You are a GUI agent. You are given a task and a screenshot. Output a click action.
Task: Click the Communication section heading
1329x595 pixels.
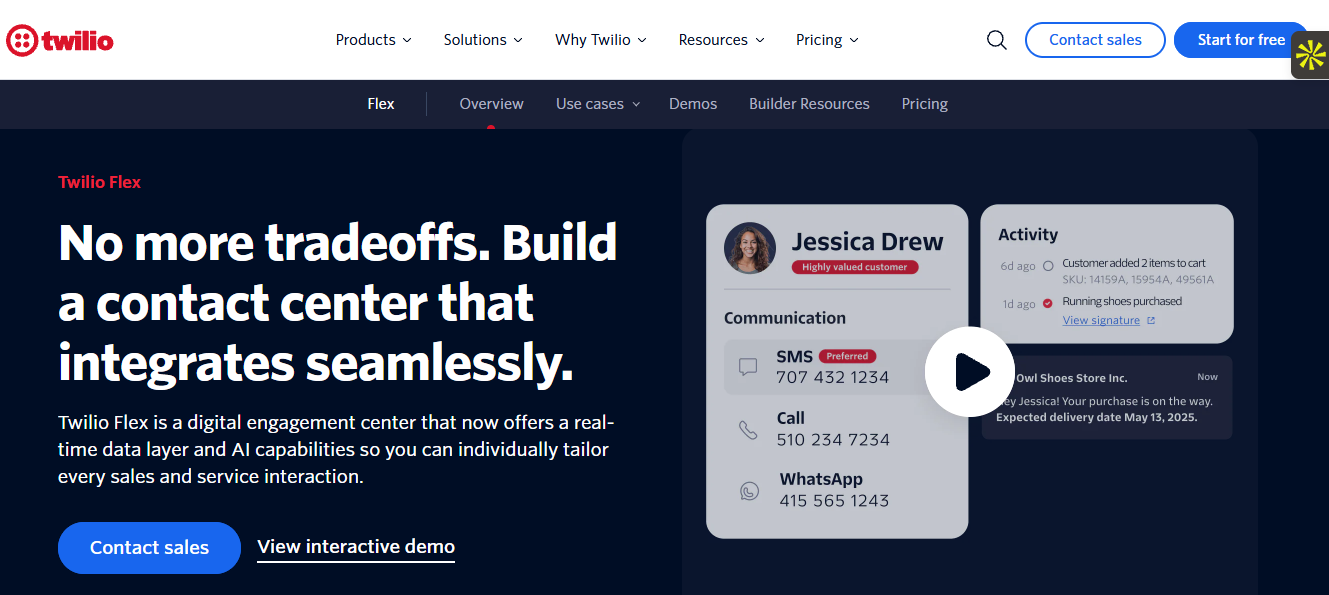click(x=785, y=318)
